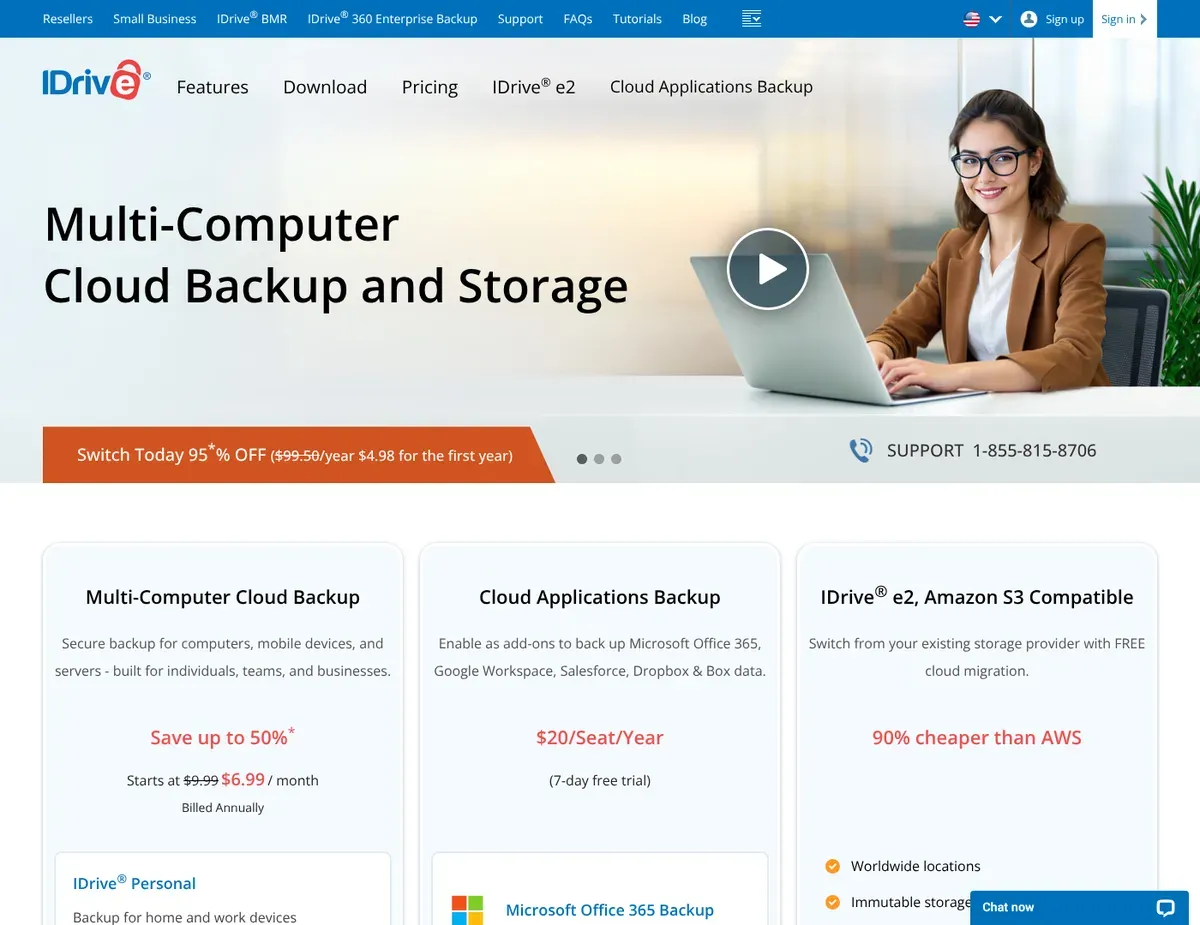The image size is (1200, 925).
Task: Click the Multi-Computer Cloud Backup and Storage headline
Action: click(x=336, y=255)
